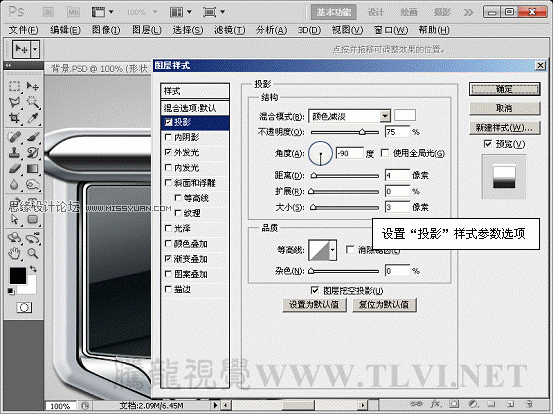Select the Magic Wand tool

coord(32,102)
